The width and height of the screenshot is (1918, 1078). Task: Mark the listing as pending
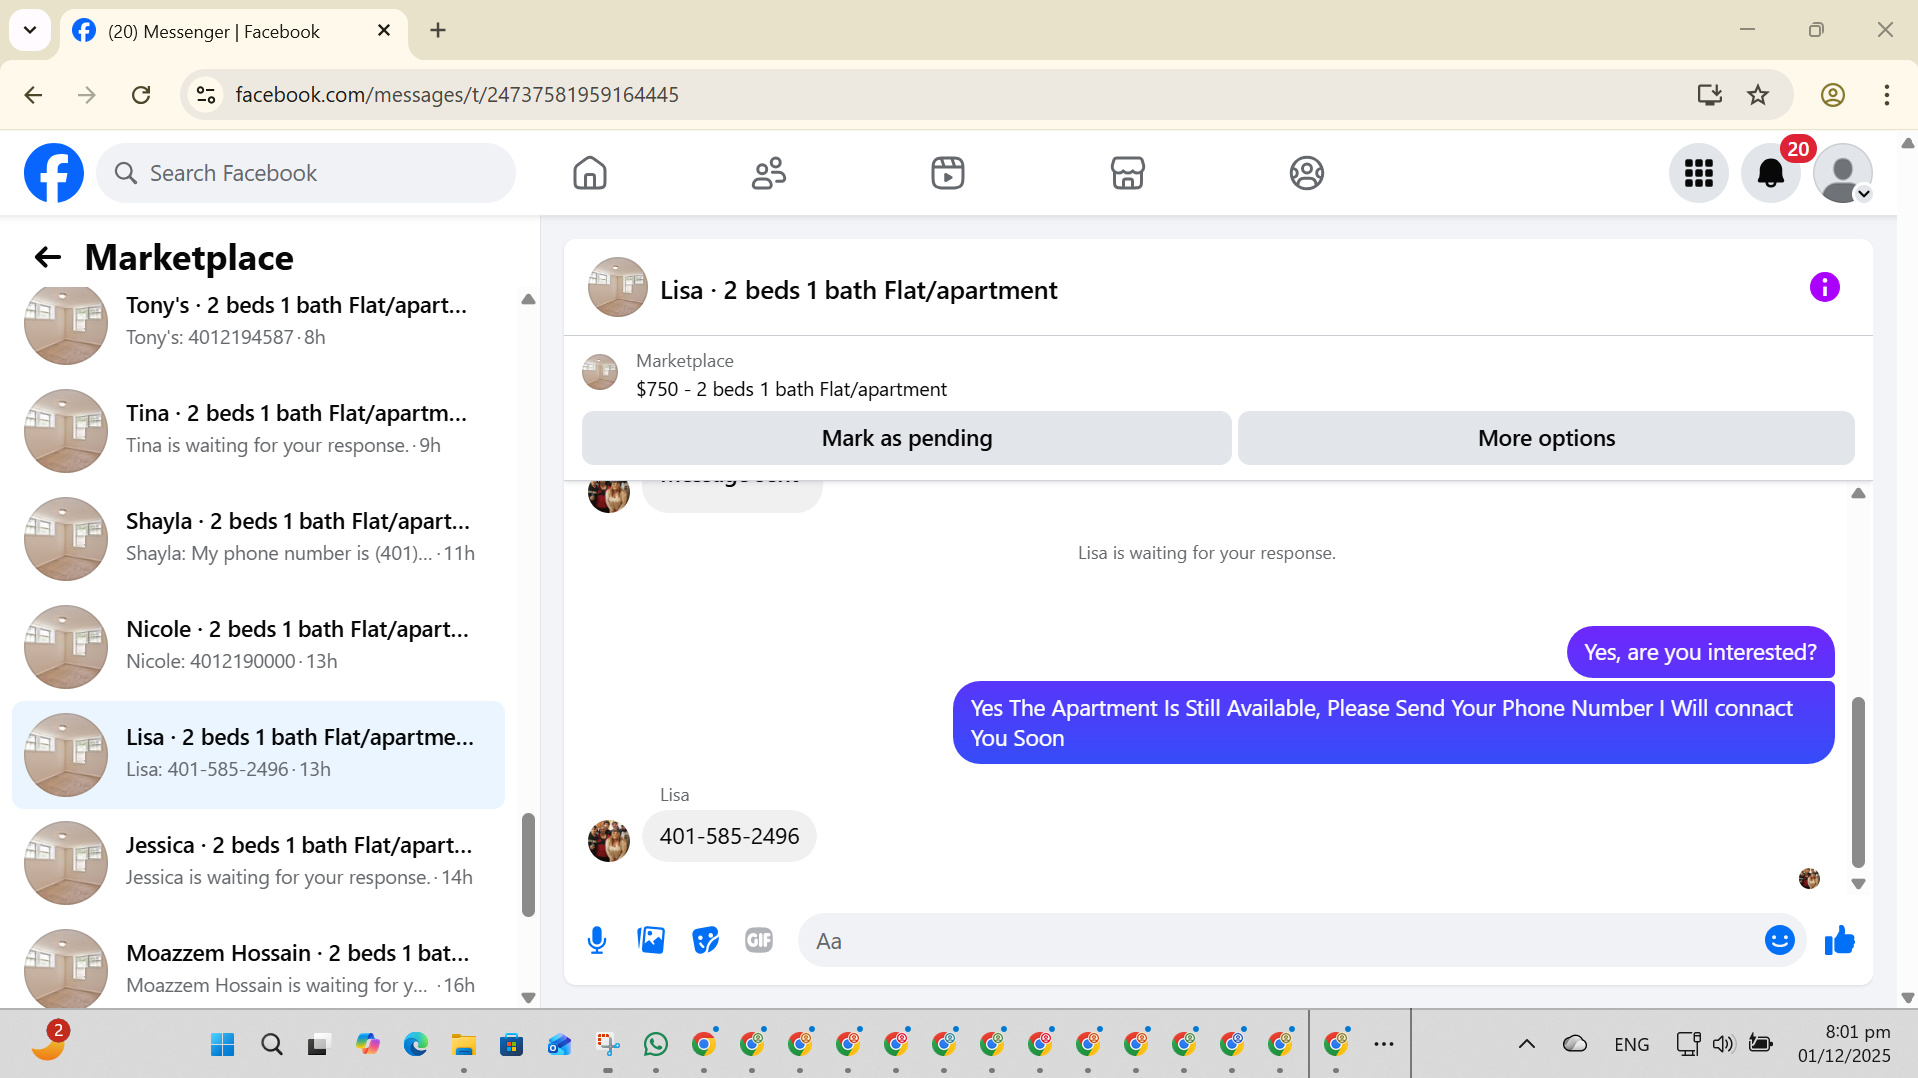(x=907, y=438)
